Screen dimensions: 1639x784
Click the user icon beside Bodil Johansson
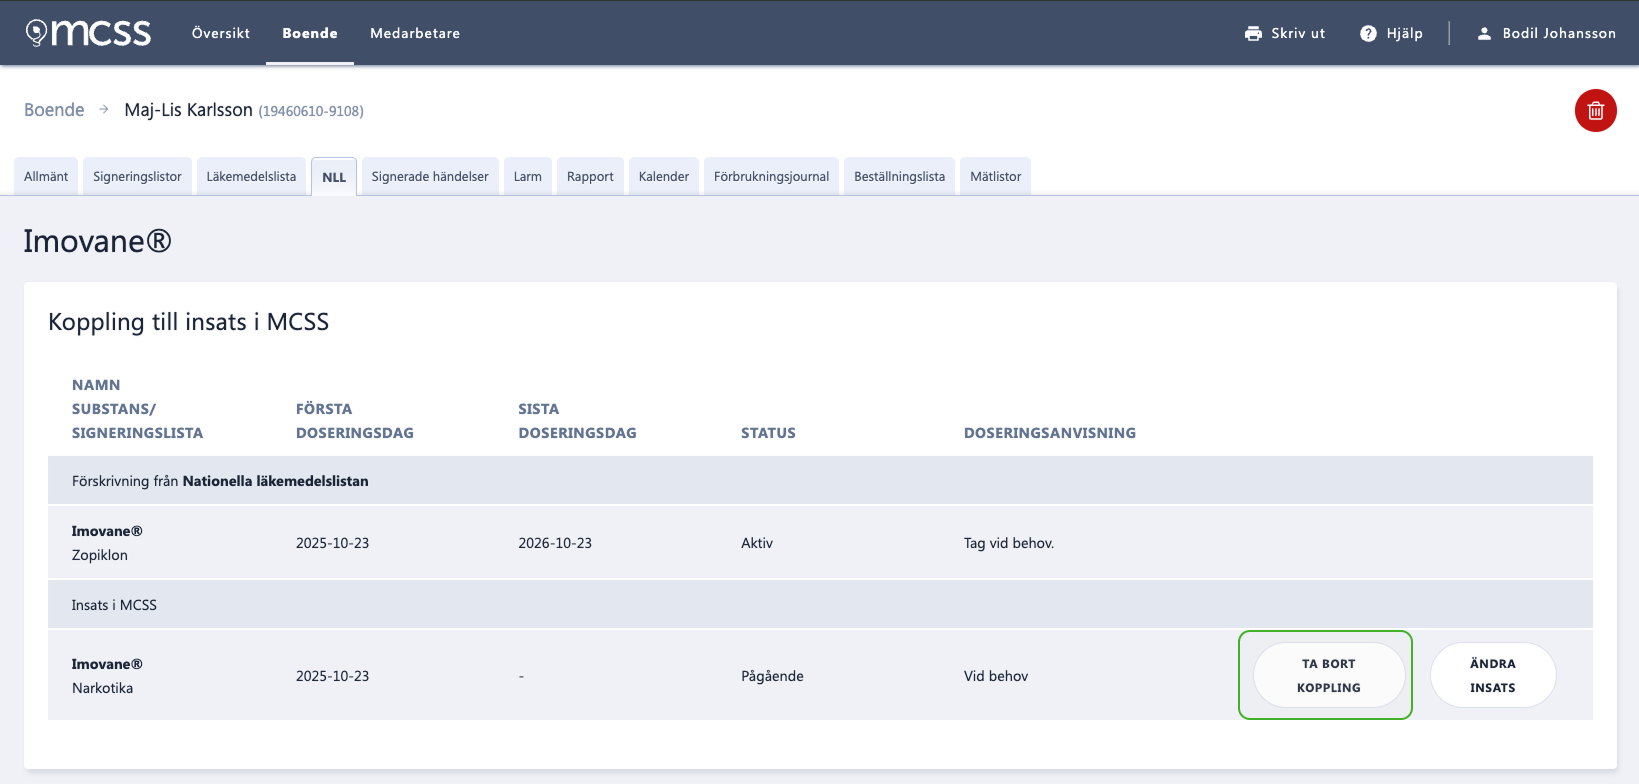(x=1484, y=33)
